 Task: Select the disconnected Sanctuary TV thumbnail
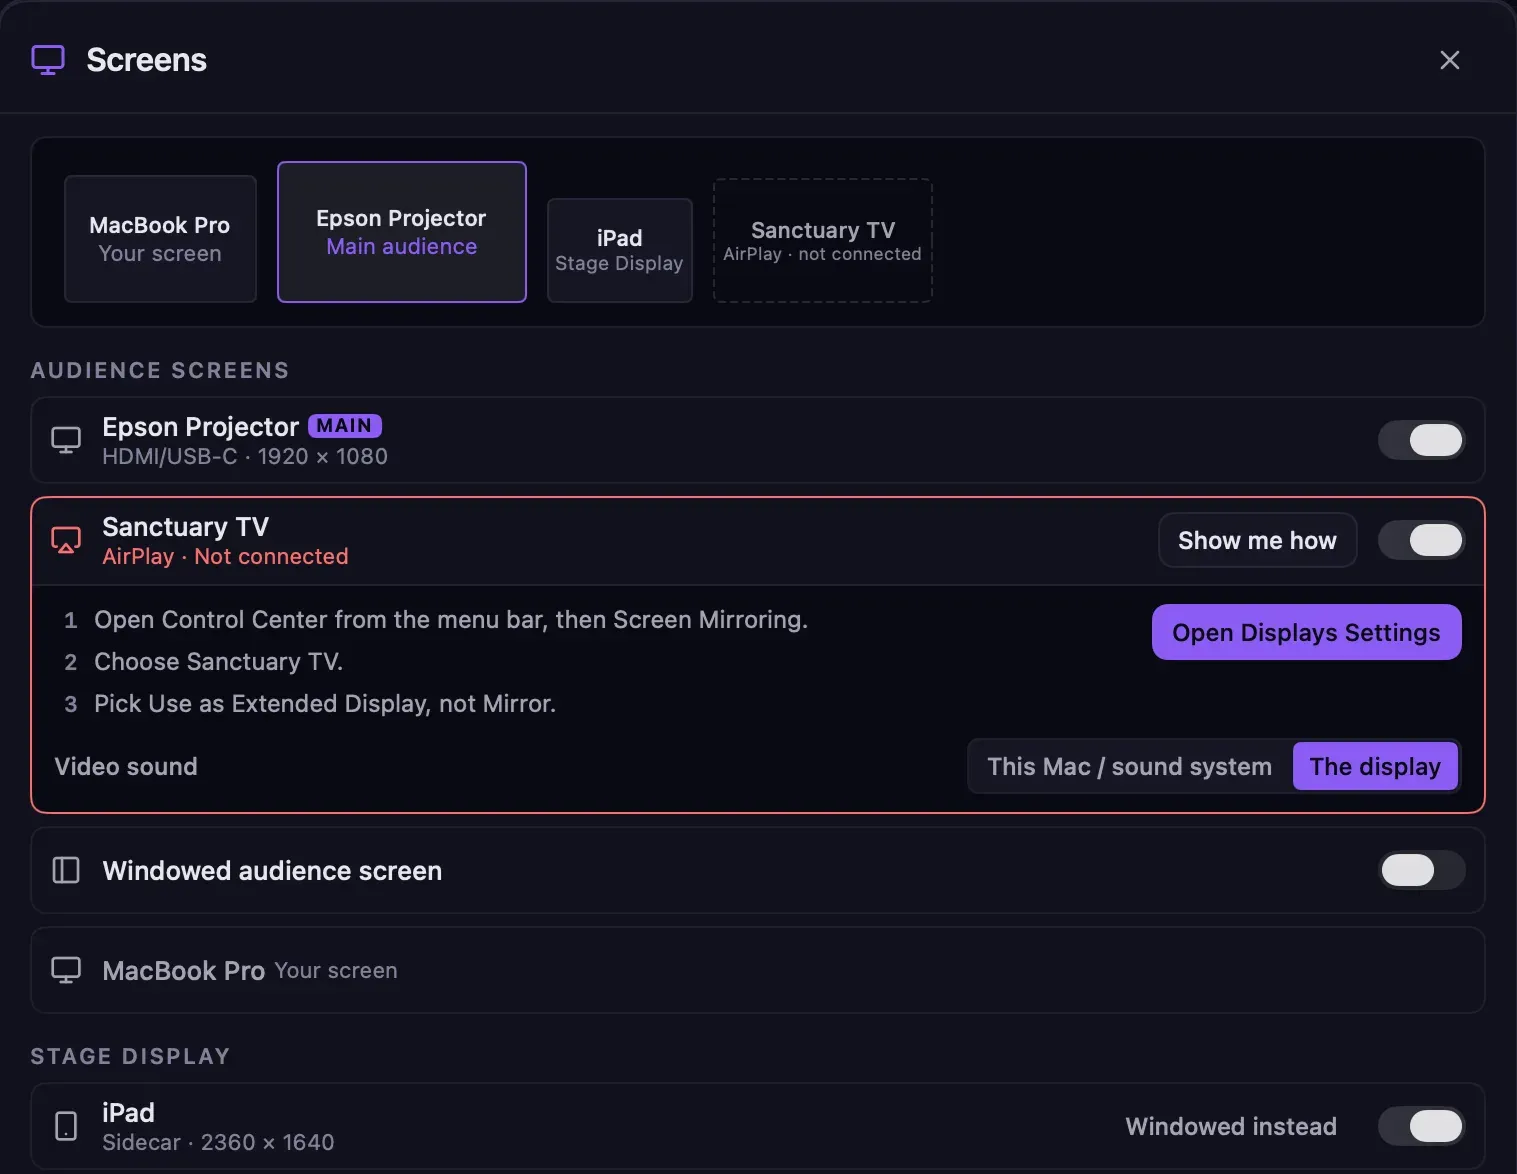[x=822, y=241]
